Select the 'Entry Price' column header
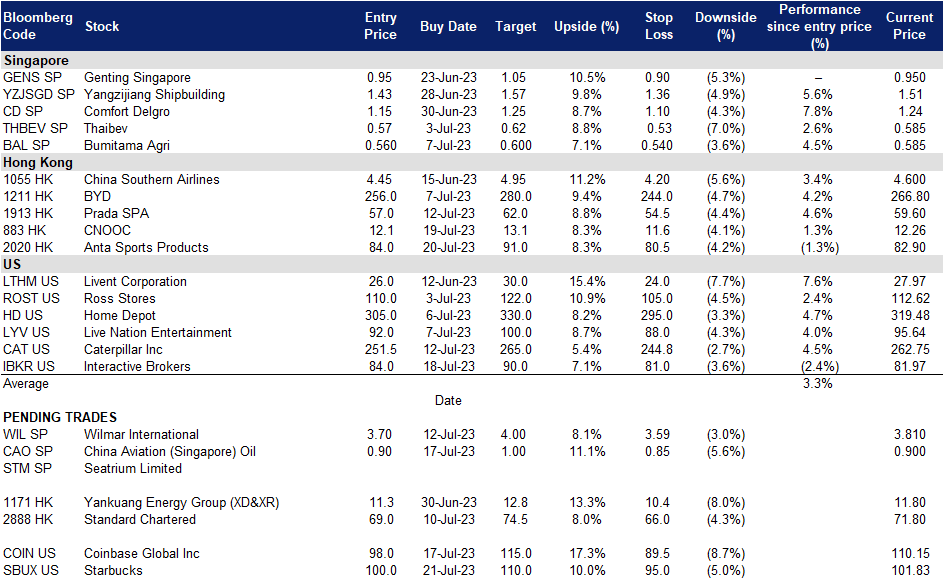 380,26
